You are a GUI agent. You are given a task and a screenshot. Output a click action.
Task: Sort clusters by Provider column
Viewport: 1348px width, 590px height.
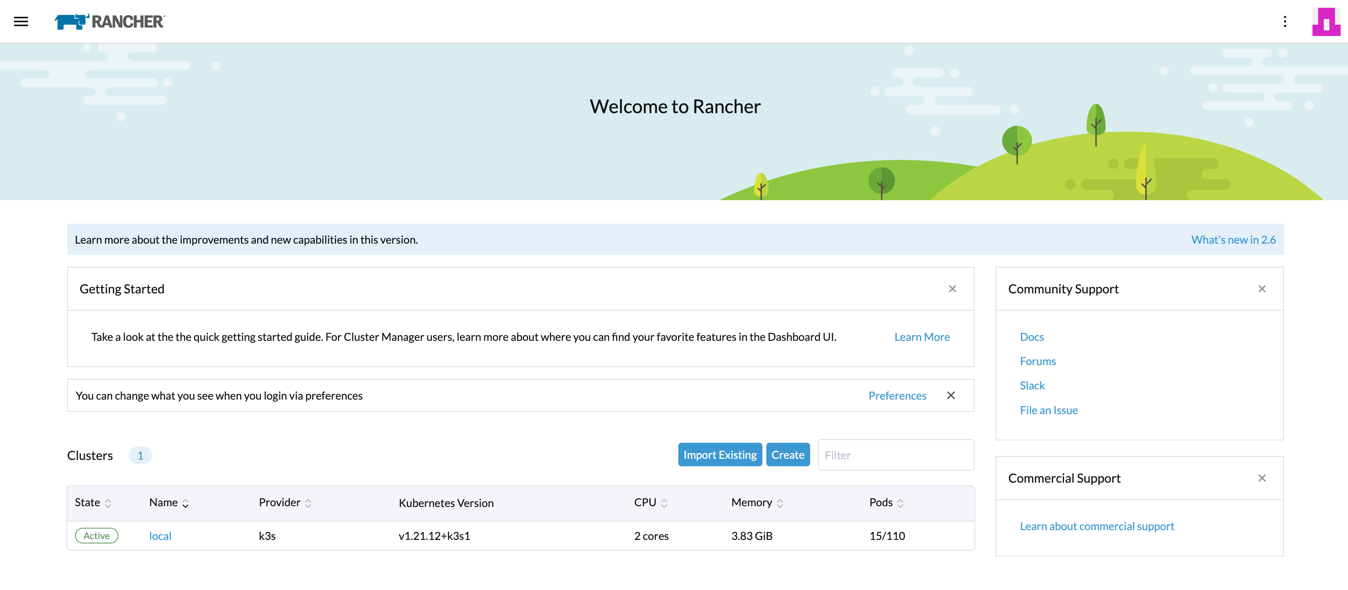click(x=285, y=503)
